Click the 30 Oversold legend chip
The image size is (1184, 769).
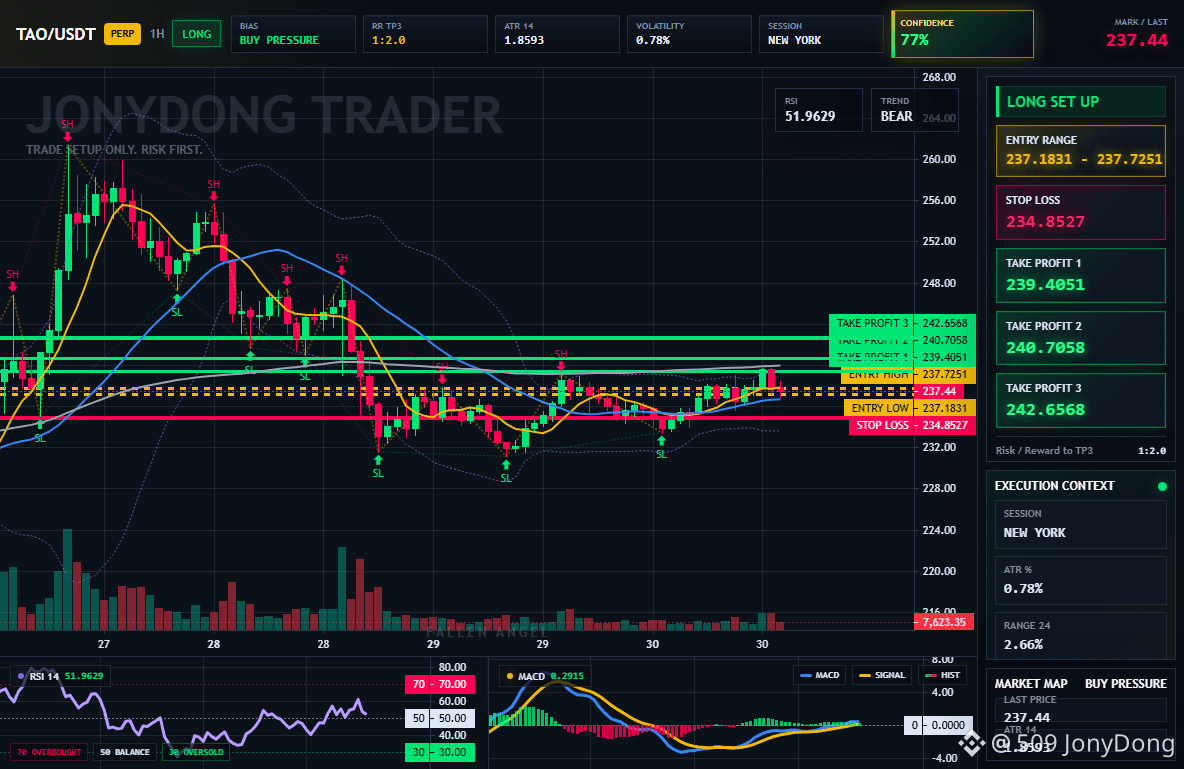point(196,752)
